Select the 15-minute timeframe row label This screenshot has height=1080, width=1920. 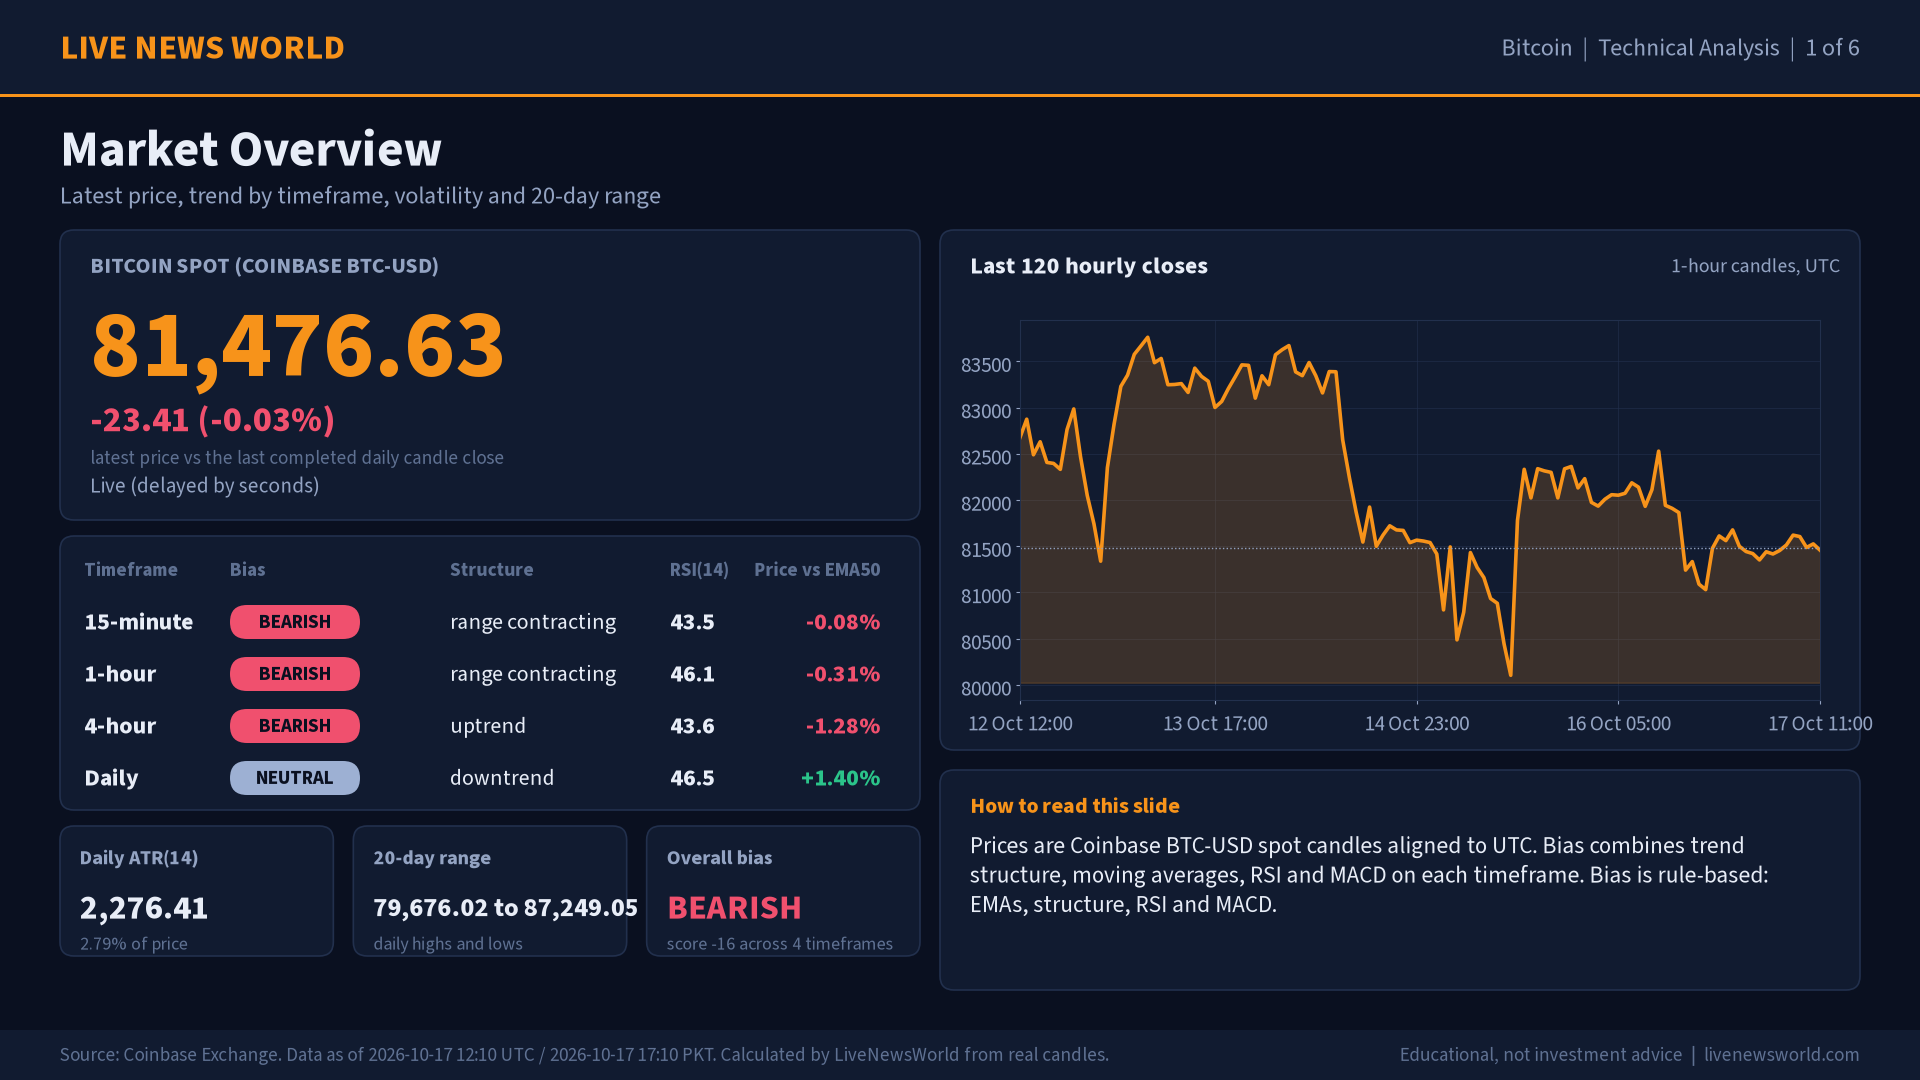(139, 622)
